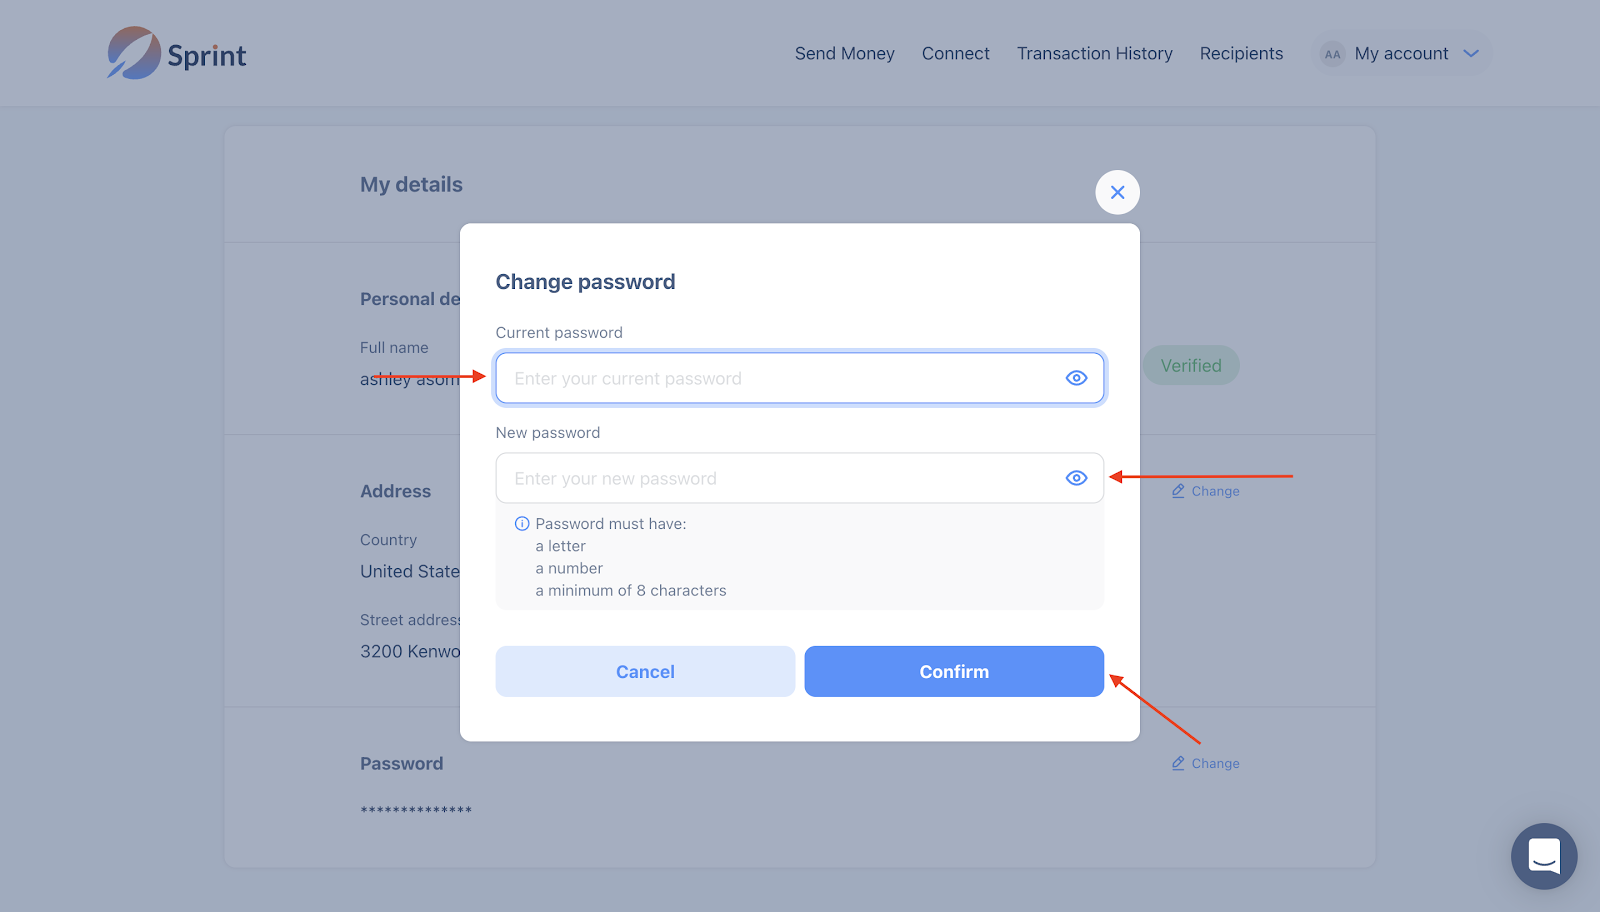Open the My account menu
This screenshot has height=912, width=1600.
(1401, 54)
